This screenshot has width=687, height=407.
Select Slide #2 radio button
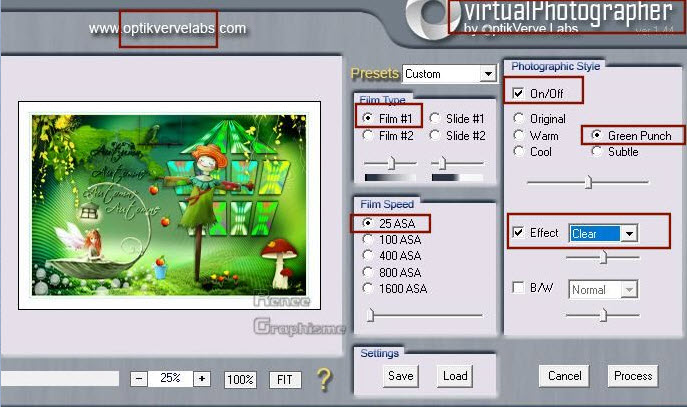point(435,135)
